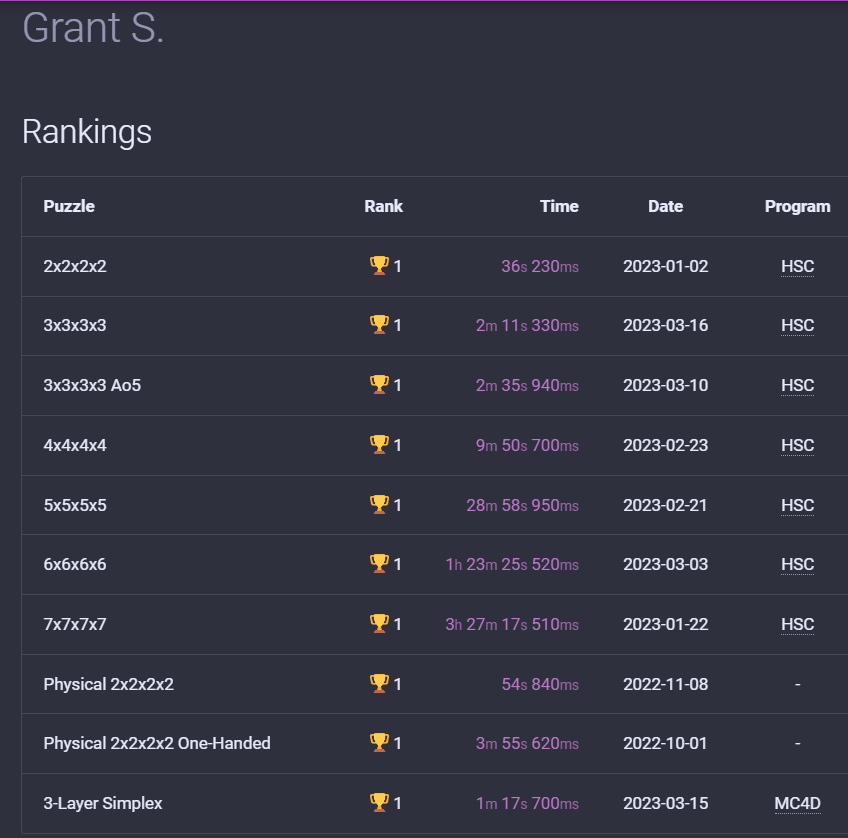Click the trophy icon in the 2x2x2x2 row
848x838 pixels.
379,265
